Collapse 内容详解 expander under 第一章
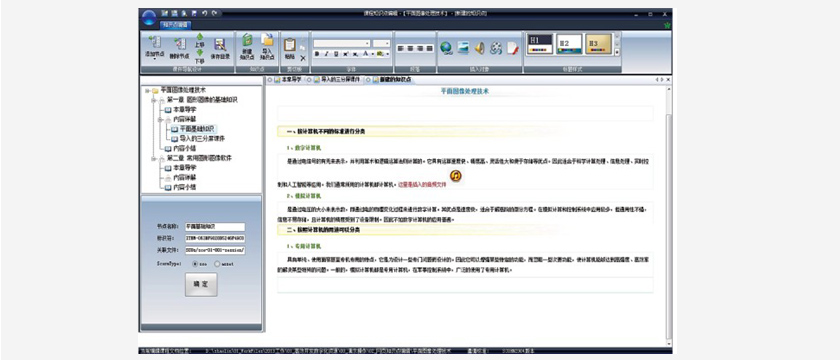 click(160, 119)
